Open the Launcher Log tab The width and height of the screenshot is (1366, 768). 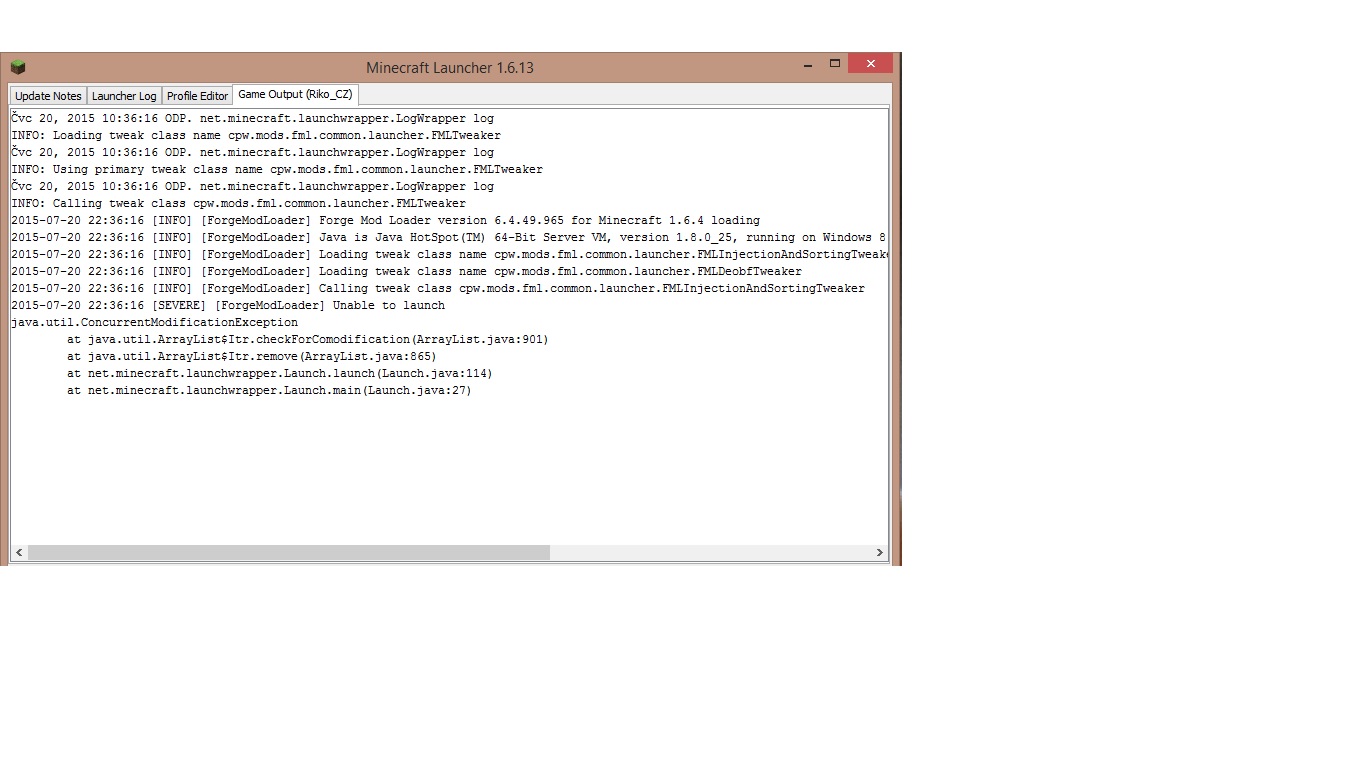pos(124,96)
